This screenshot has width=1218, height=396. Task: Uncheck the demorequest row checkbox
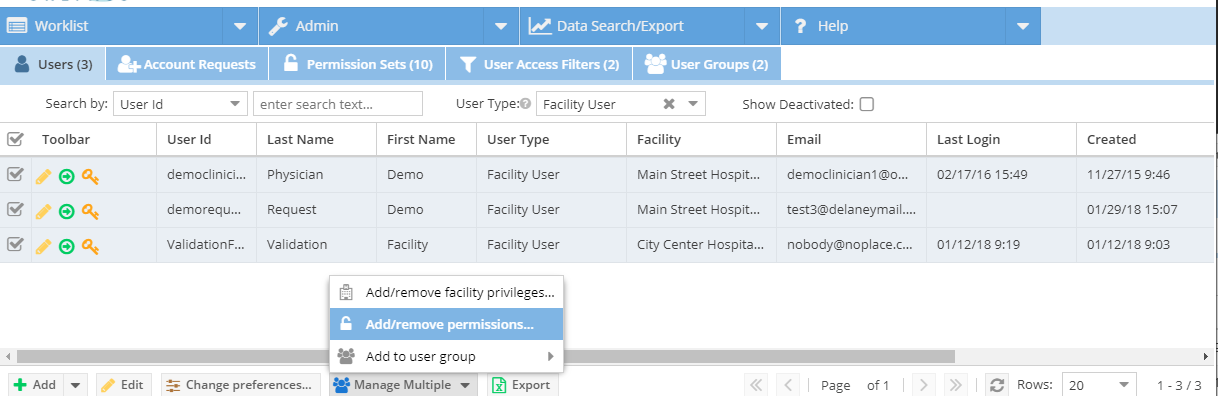click(x=15, y=209)
